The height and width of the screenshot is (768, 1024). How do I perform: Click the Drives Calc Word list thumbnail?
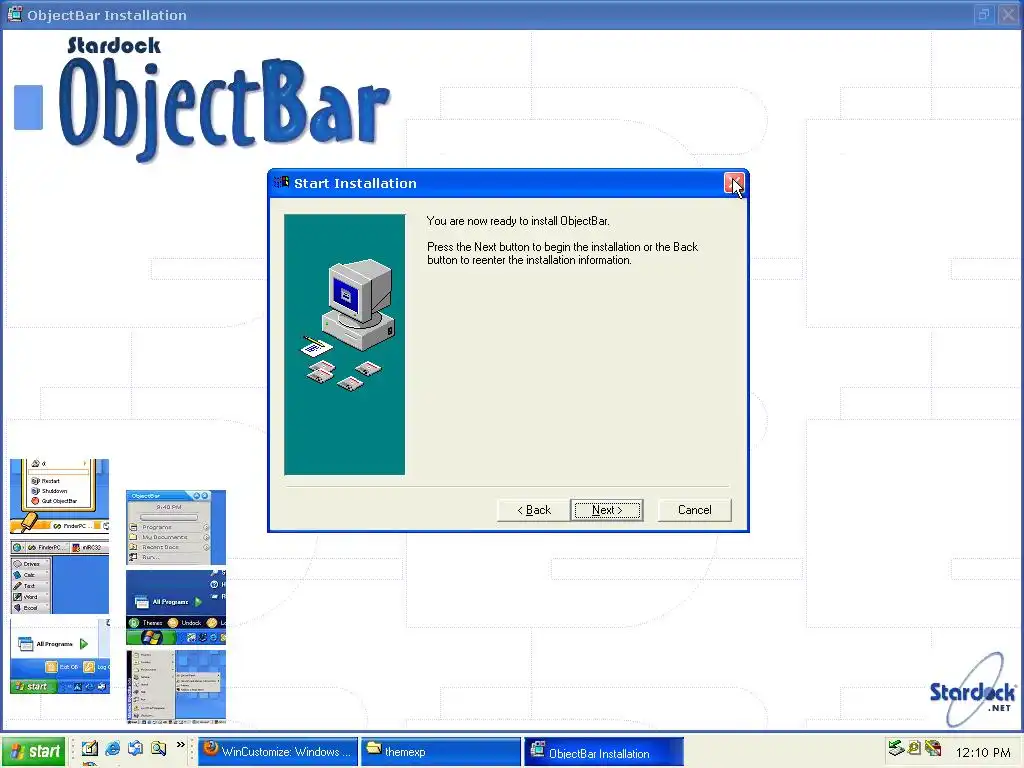(59, 577)
